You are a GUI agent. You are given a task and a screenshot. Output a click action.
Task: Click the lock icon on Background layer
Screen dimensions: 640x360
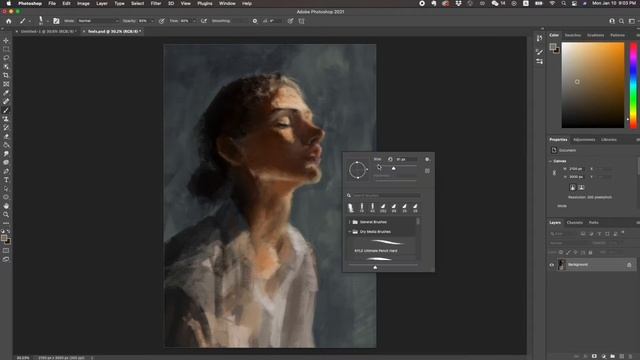(629, 265)
